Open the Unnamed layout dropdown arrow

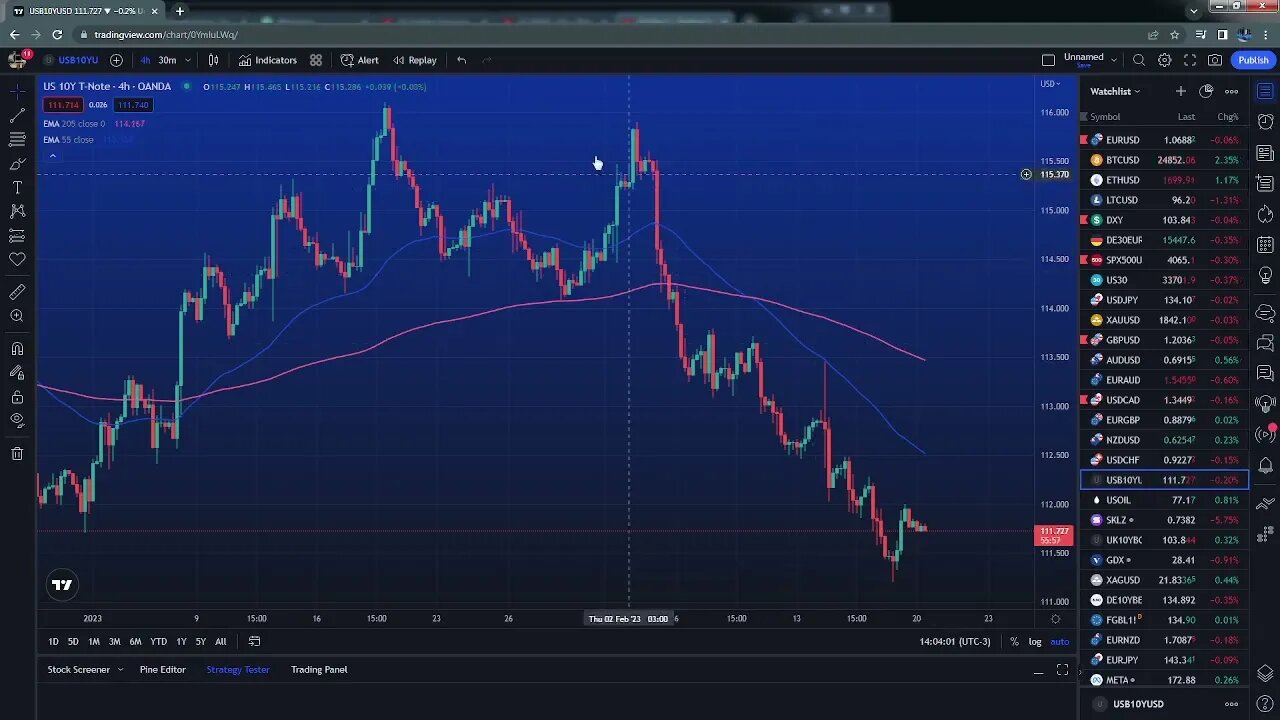pyautogui.click(x=1112, y=60)
